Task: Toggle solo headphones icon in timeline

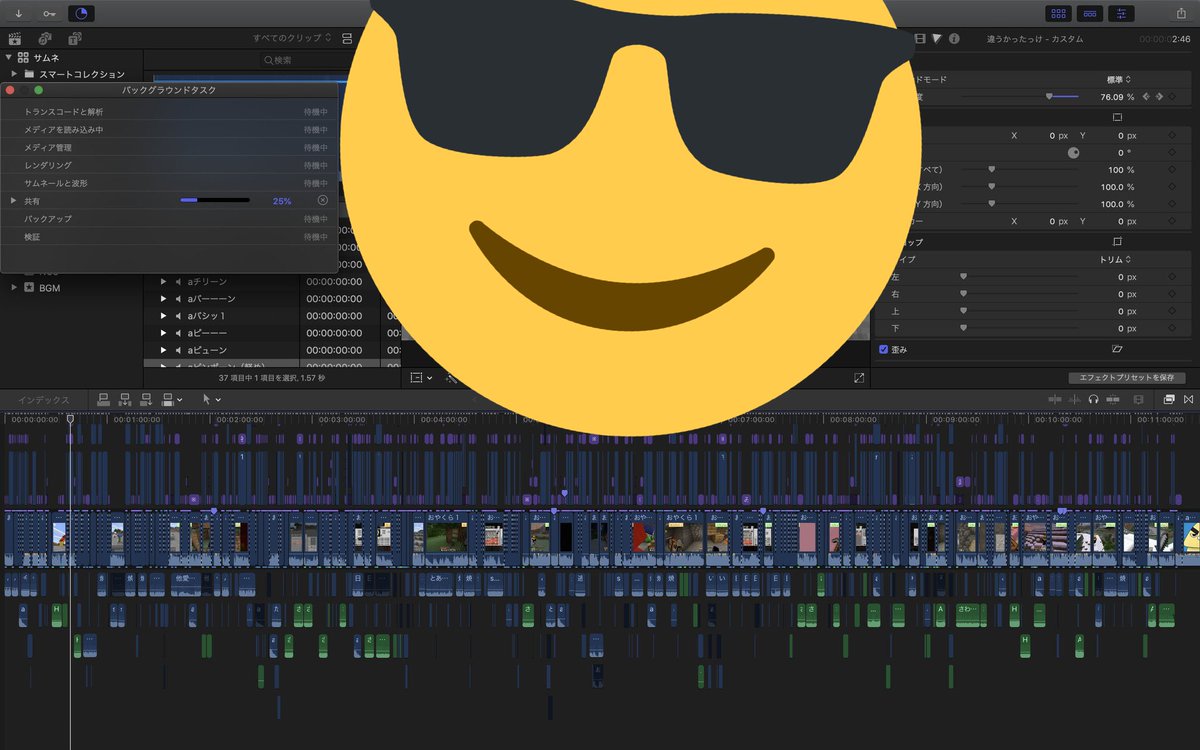Action: (x=1094, y=399)
